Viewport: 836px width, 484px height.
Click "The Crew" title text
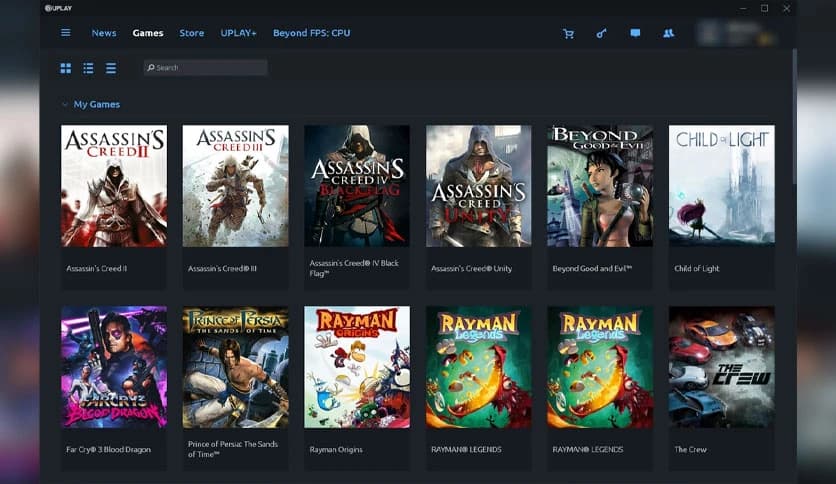[x=690, y=449]
